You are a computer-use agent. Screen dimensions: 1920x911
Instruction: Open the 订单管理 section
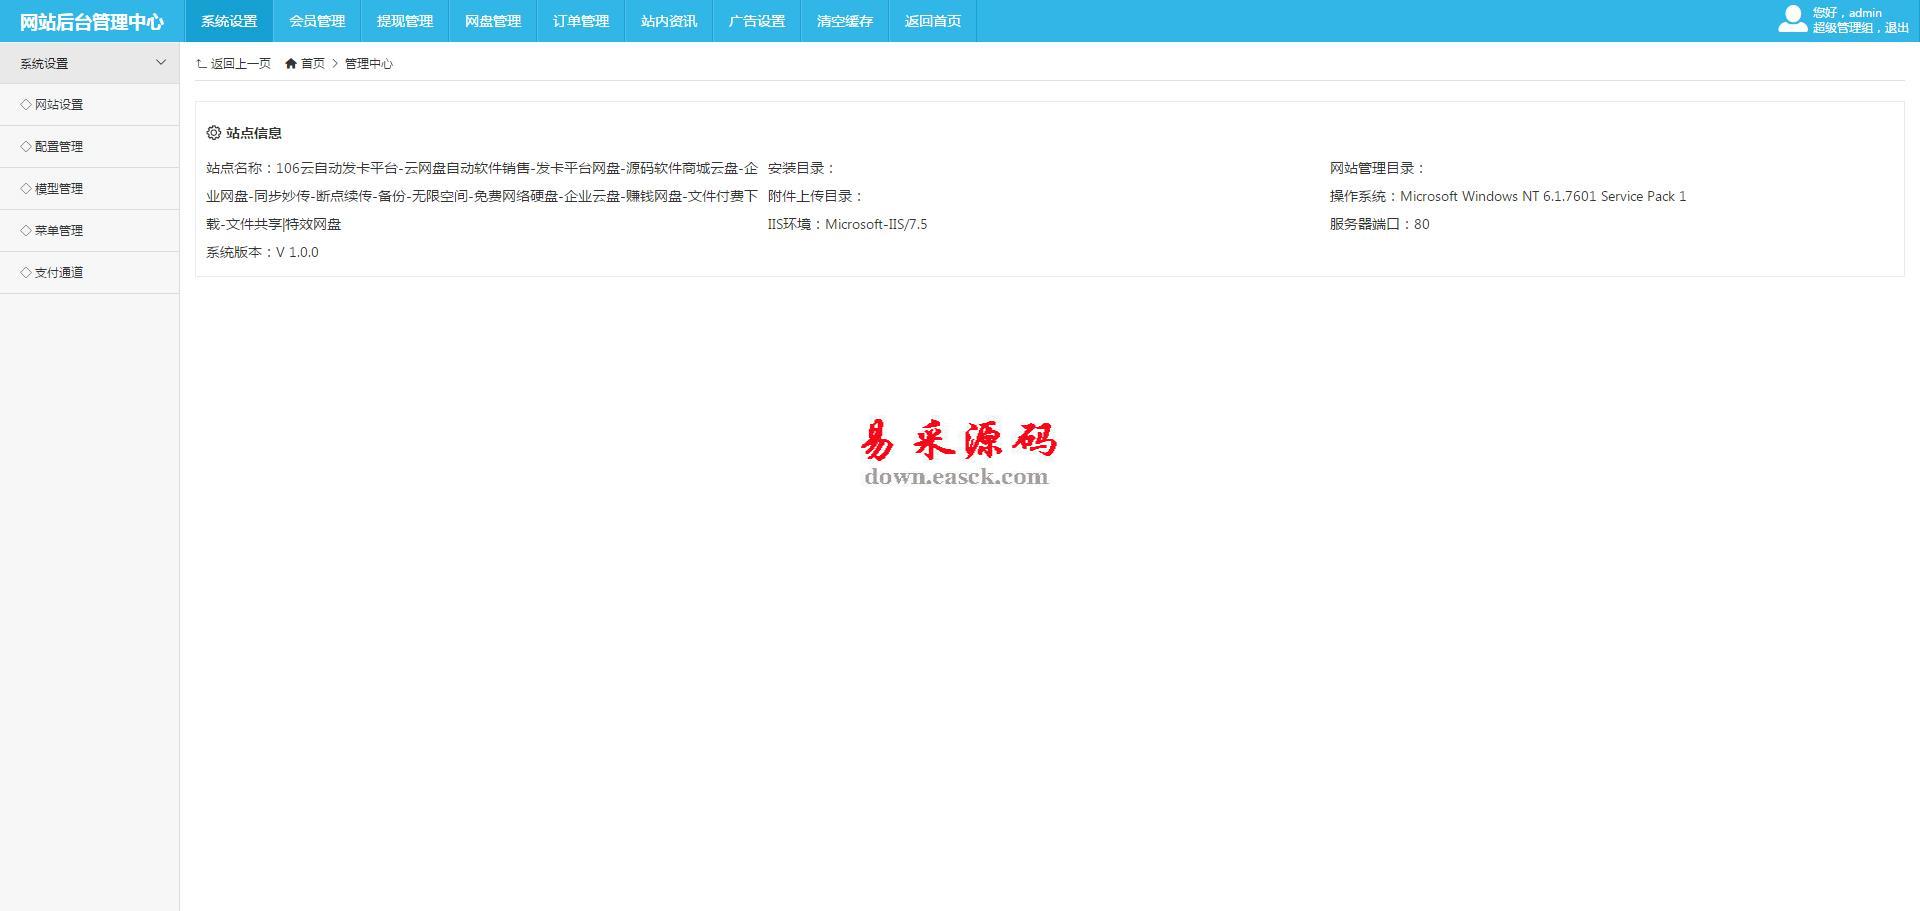coord(581,21)
